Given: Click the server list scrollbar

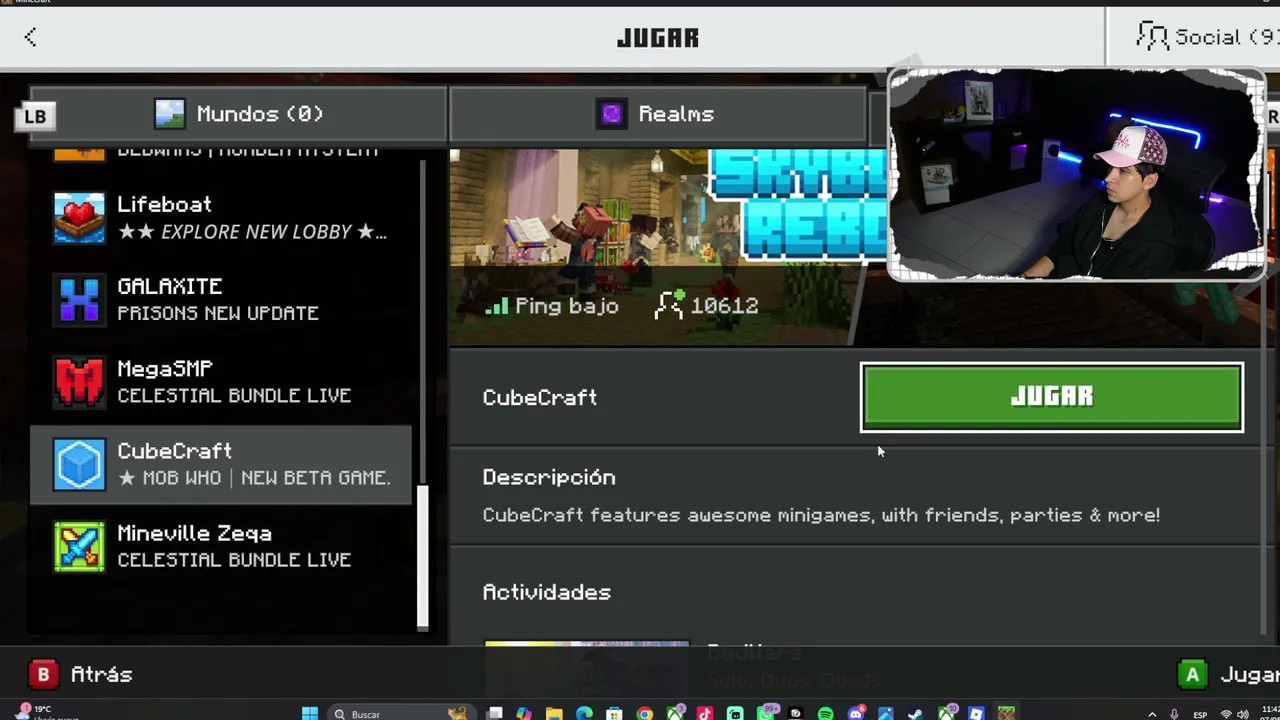Looking at the screenshot, I should point(423,556).
